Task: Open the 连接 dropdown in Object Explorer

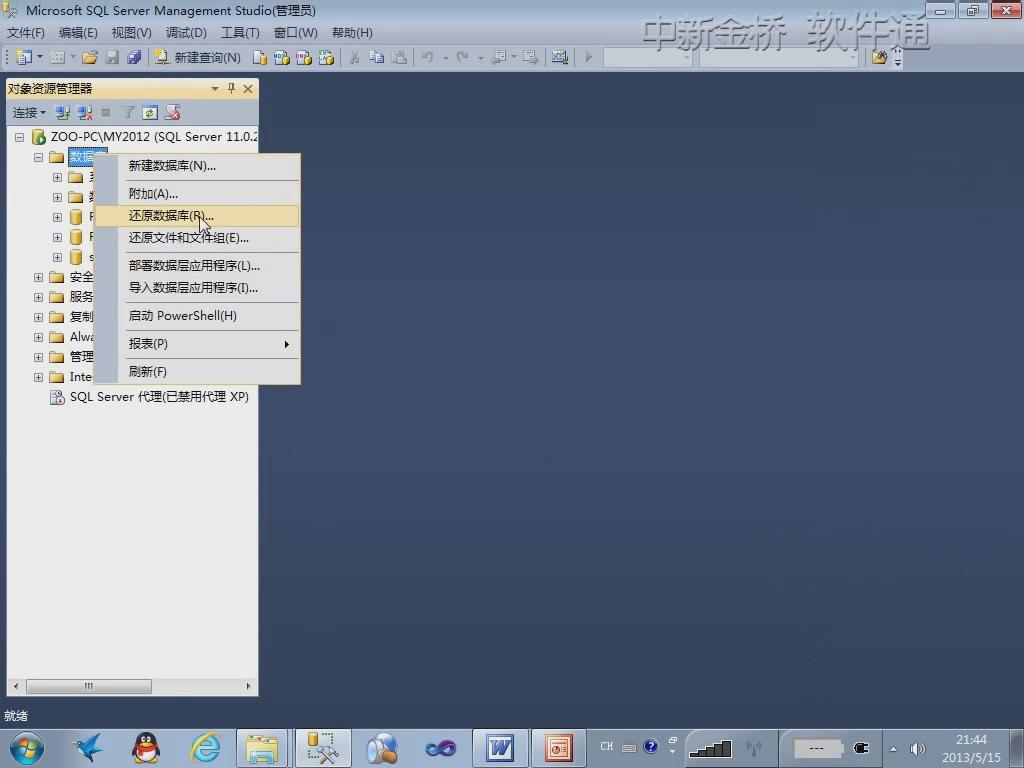Action: (29, 113)
